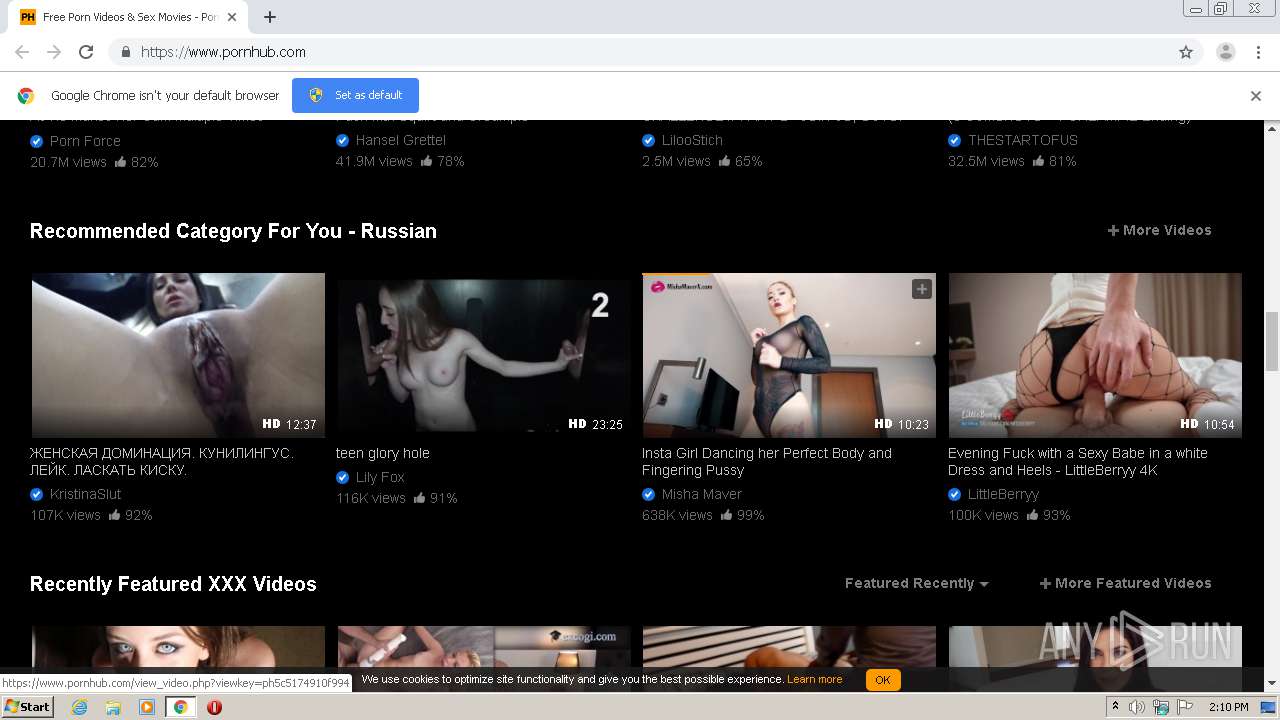Open uploader Lily Fox's profile

click(x=380, y=477)
